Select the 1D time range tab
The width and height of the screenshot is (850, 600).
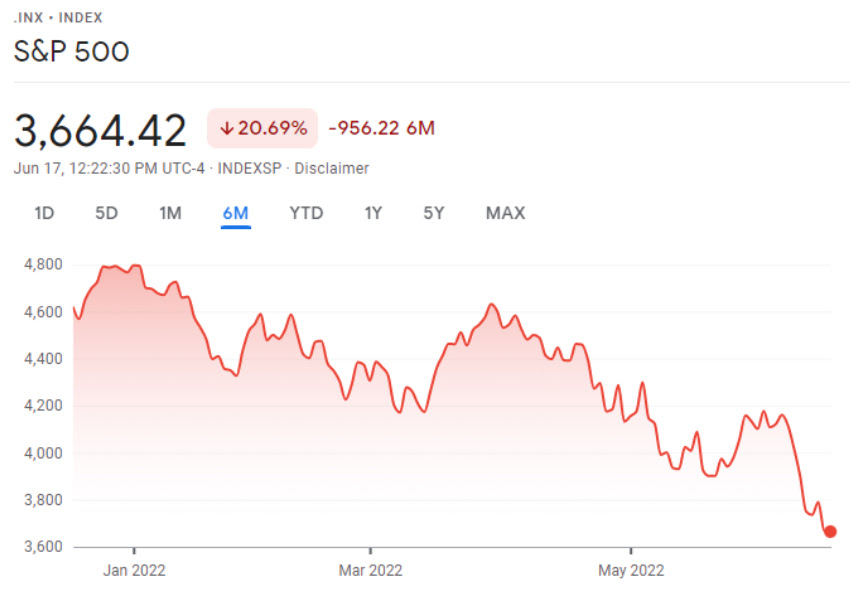pyautogui.click(x=44, y=213)
